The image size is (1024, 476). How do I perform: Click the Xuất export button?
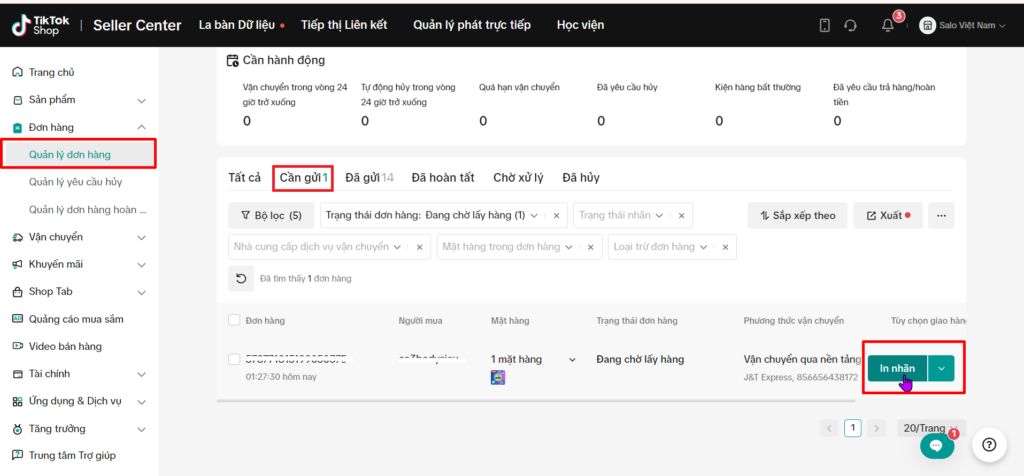coord(888,215)
